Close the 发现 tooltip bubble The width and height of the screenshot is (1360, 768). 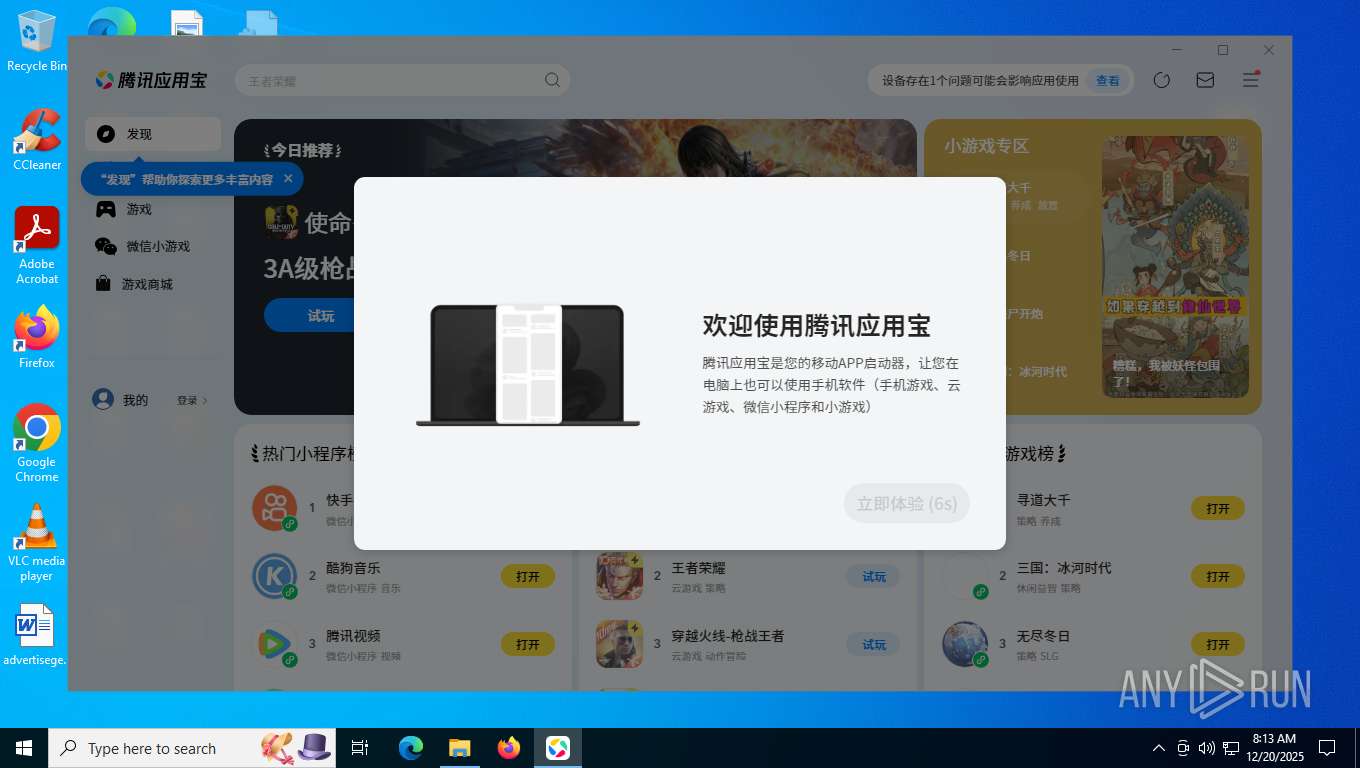coord(288,178)
